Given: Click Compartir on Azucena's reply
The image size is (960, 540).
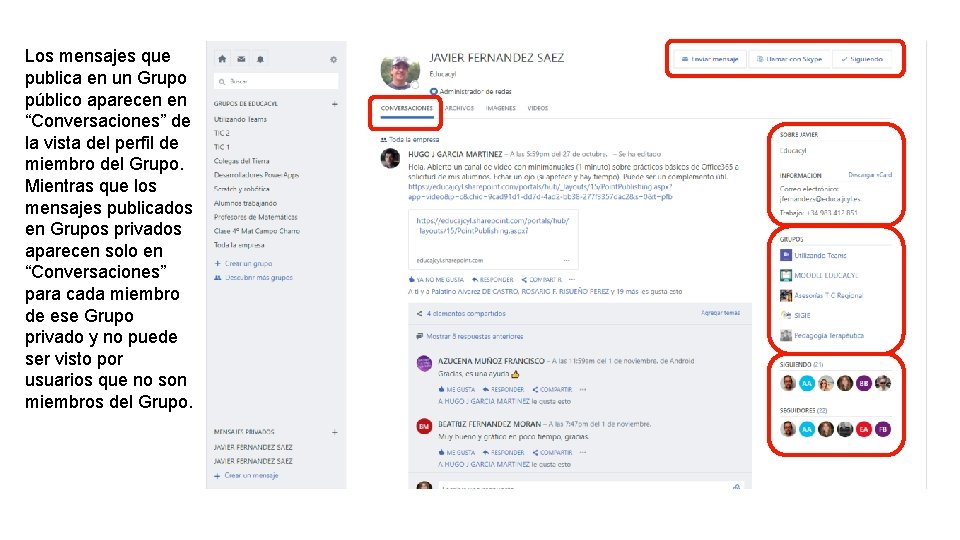Looking at the screenshot, I should (x=552, y=389).
